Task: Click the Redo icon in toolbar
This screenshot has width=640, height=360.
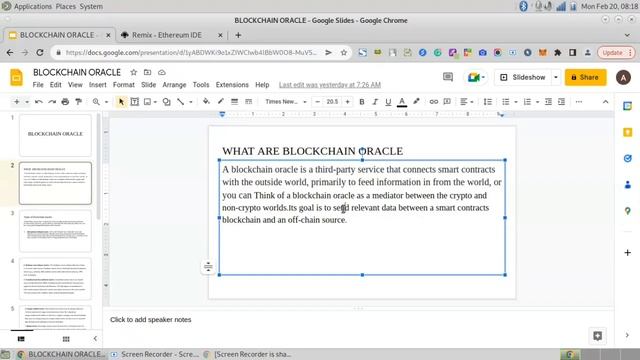Action: [52, 102]
